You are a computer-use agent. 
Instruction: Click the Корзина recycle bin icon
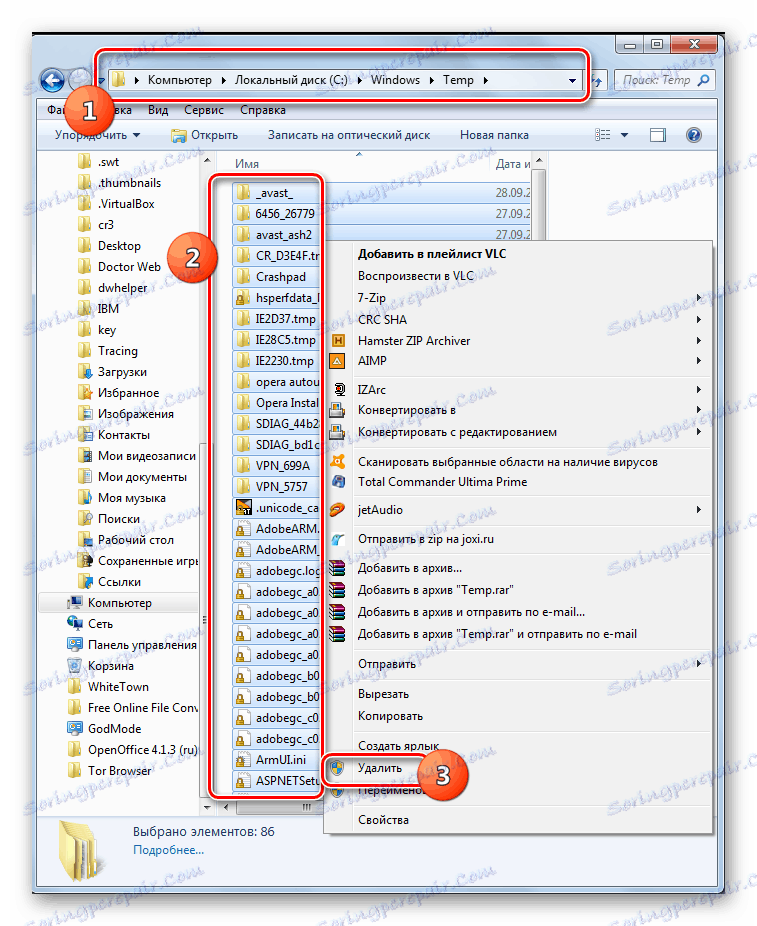pos(75,666)
